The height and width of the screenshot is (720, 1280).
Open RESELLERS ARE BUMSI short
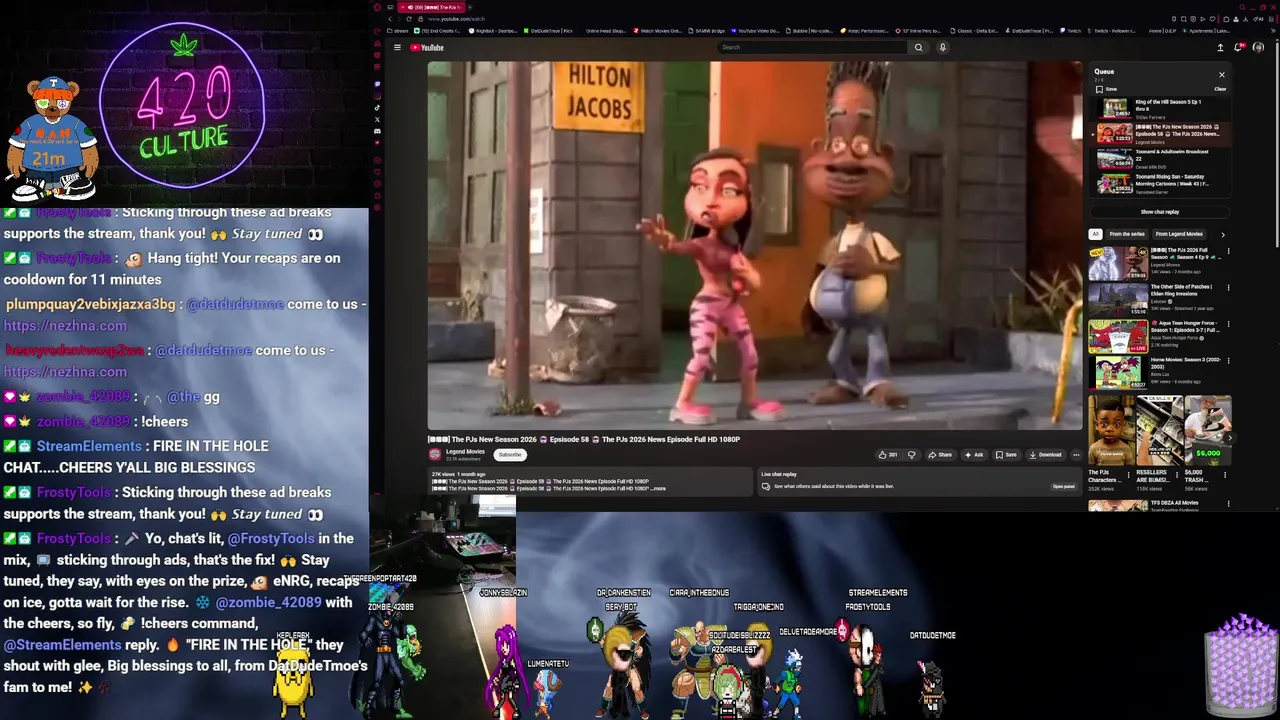click(1159, 443)
